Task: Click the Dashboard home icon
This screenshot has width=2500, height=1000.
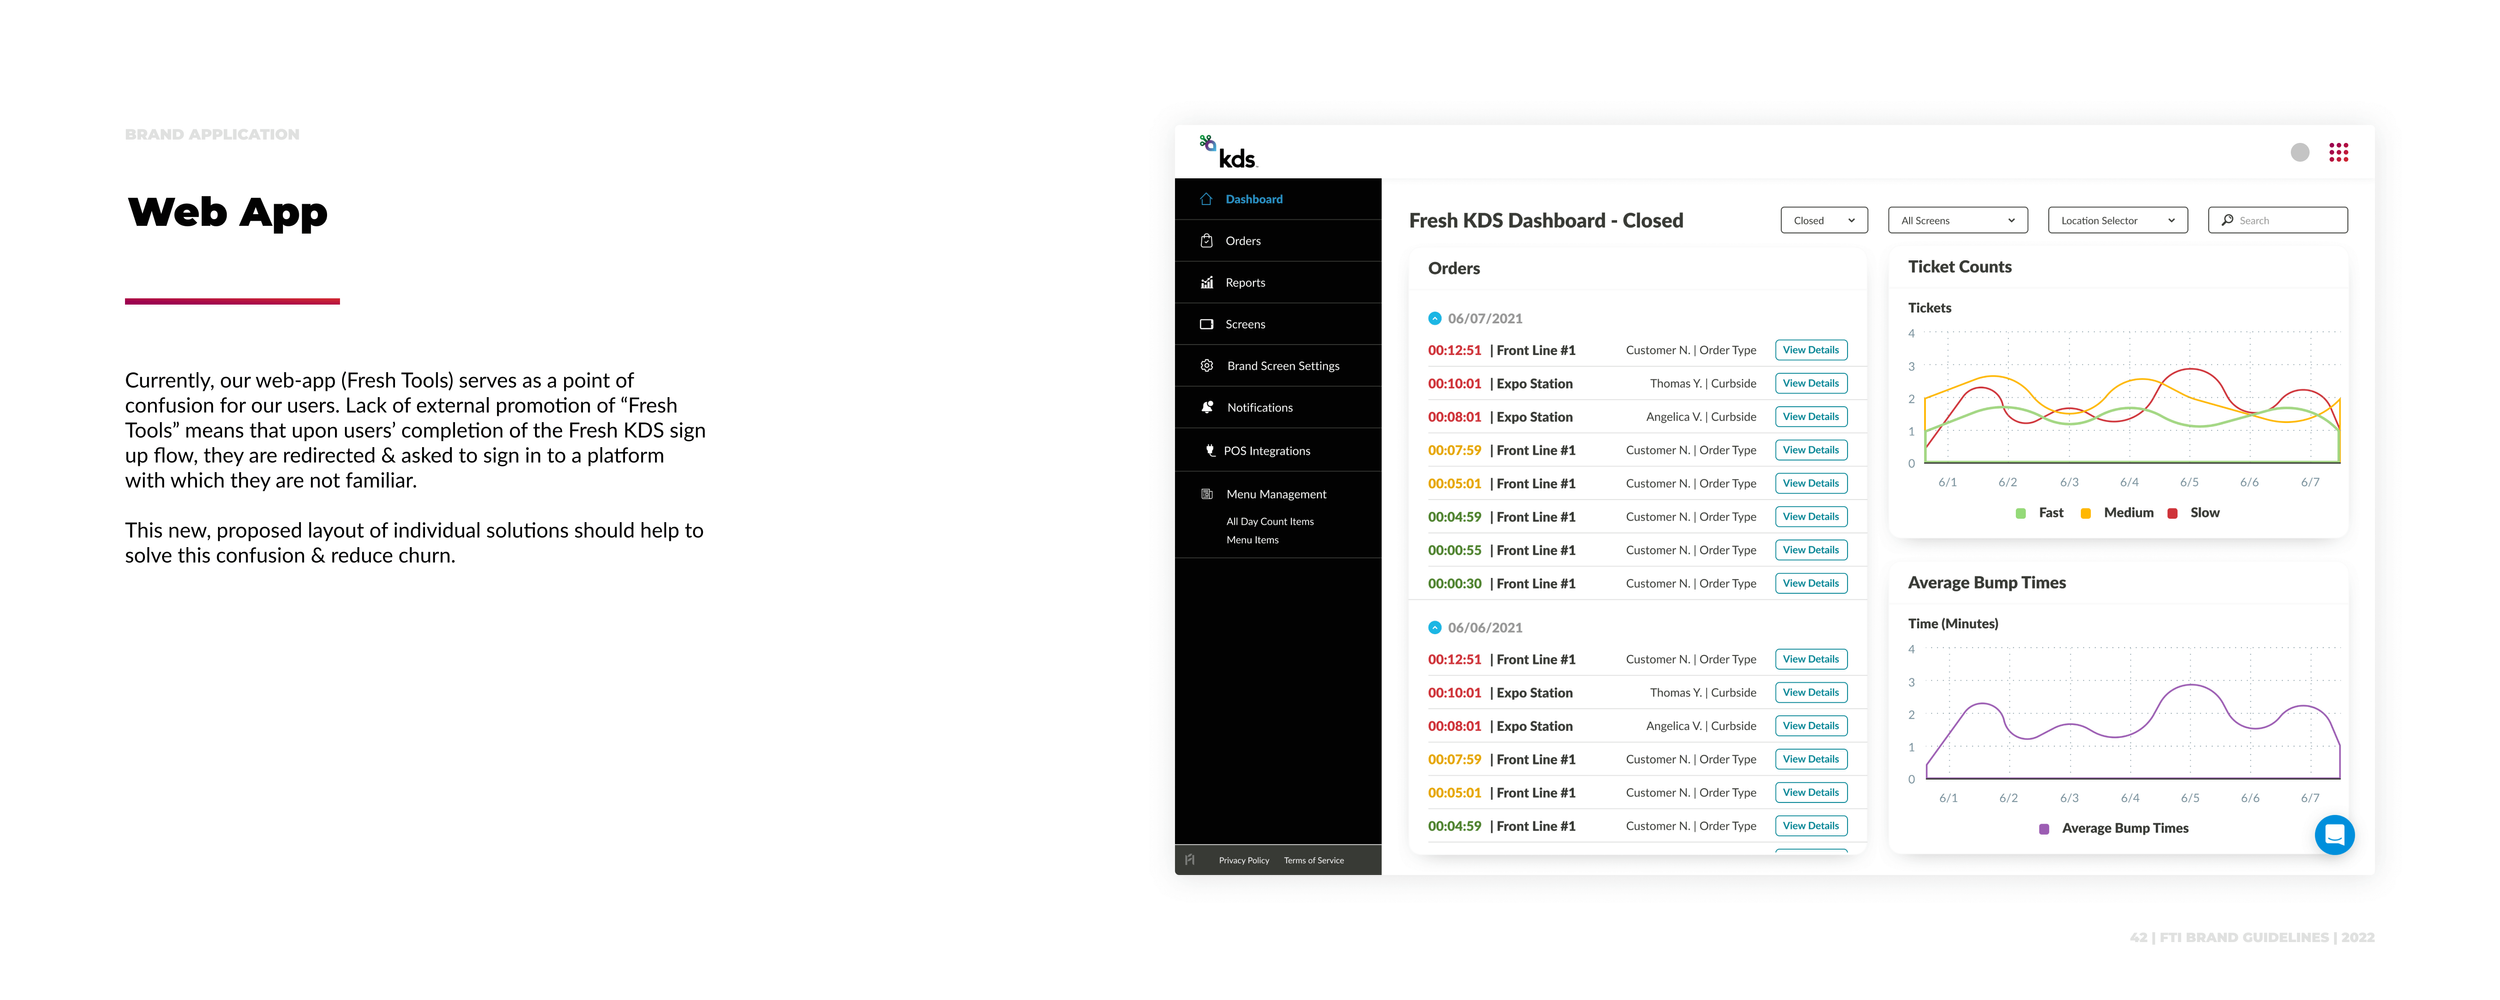Action: (x=1206, y=199)
